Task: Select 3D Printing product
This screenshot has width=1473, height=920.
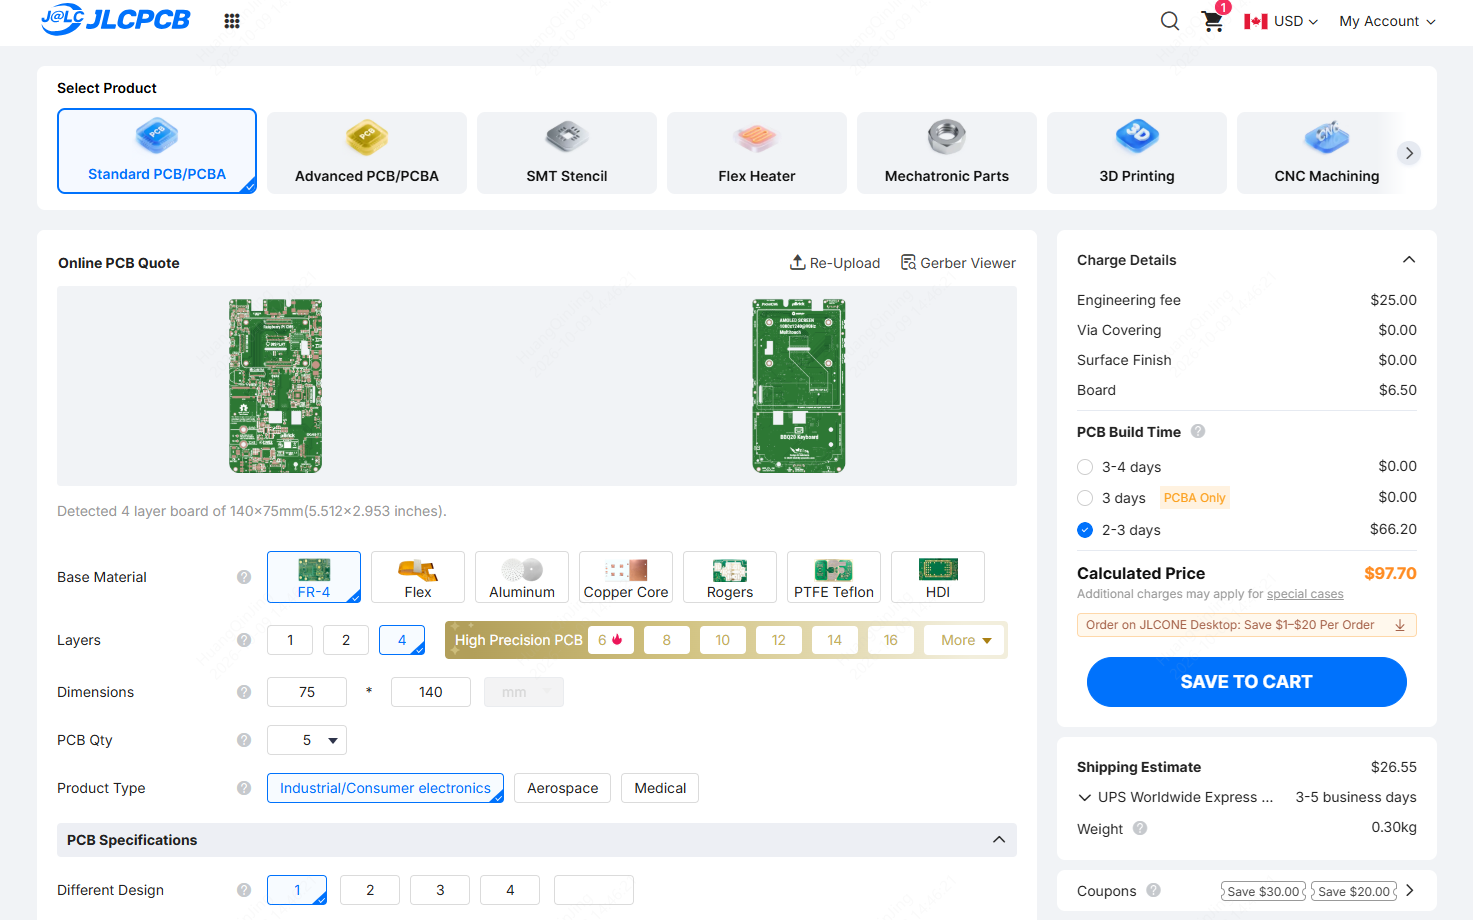Action: (1137, 153)
